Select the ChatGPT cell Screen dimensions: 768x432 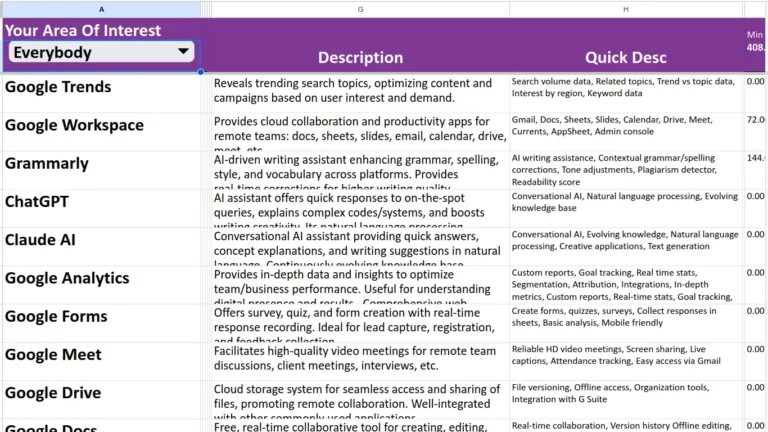point(101,208)
